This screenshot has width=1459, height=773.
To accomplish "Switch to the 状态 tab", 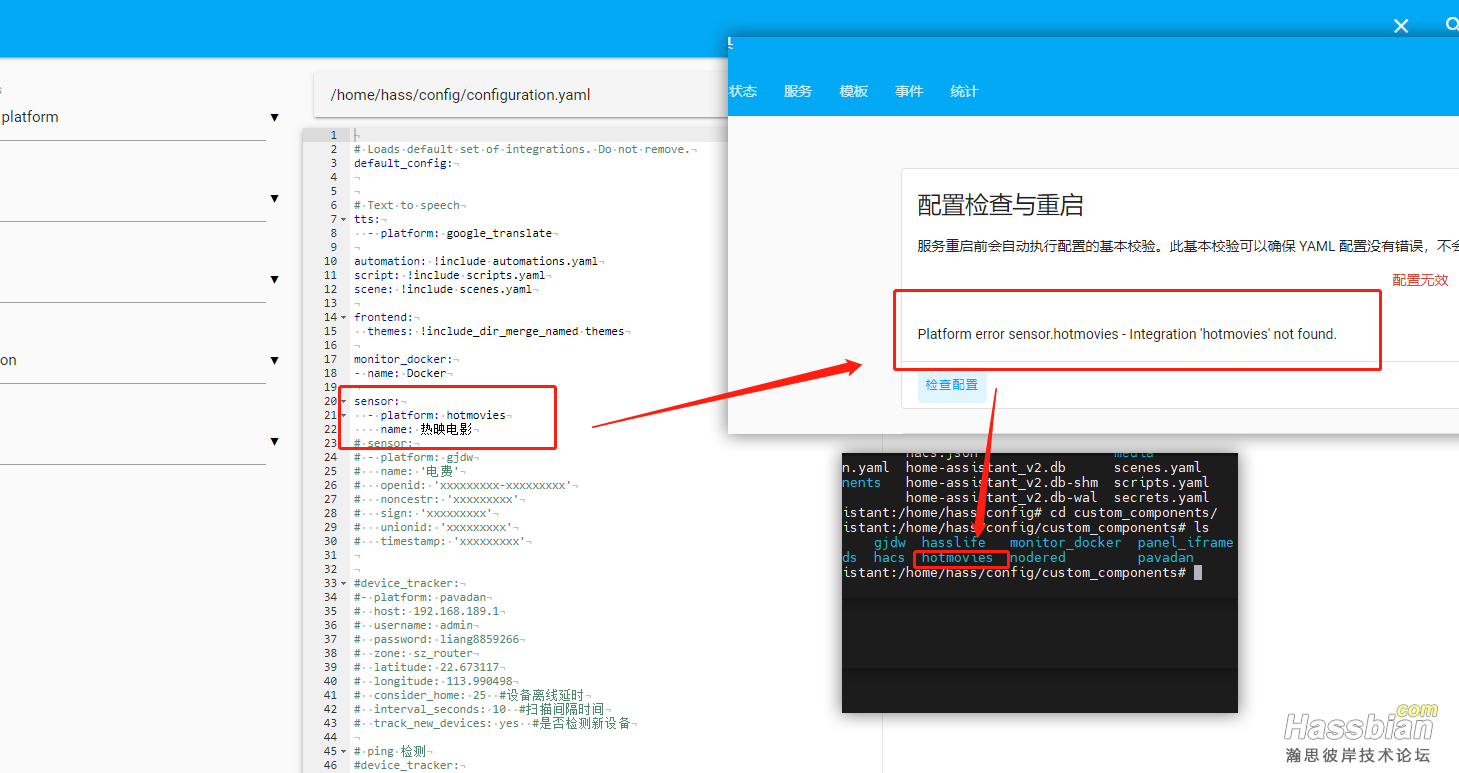I will tap(743, 91).
